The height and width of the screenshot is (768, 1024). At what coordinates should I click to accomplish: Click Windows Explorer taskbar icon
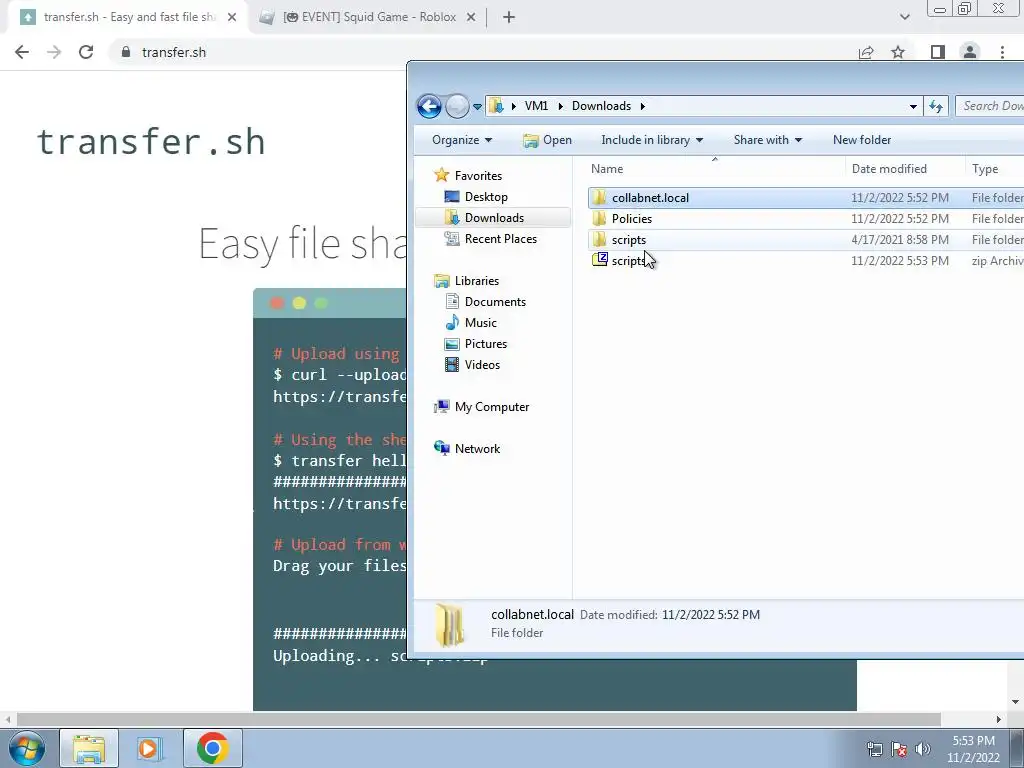89,748
